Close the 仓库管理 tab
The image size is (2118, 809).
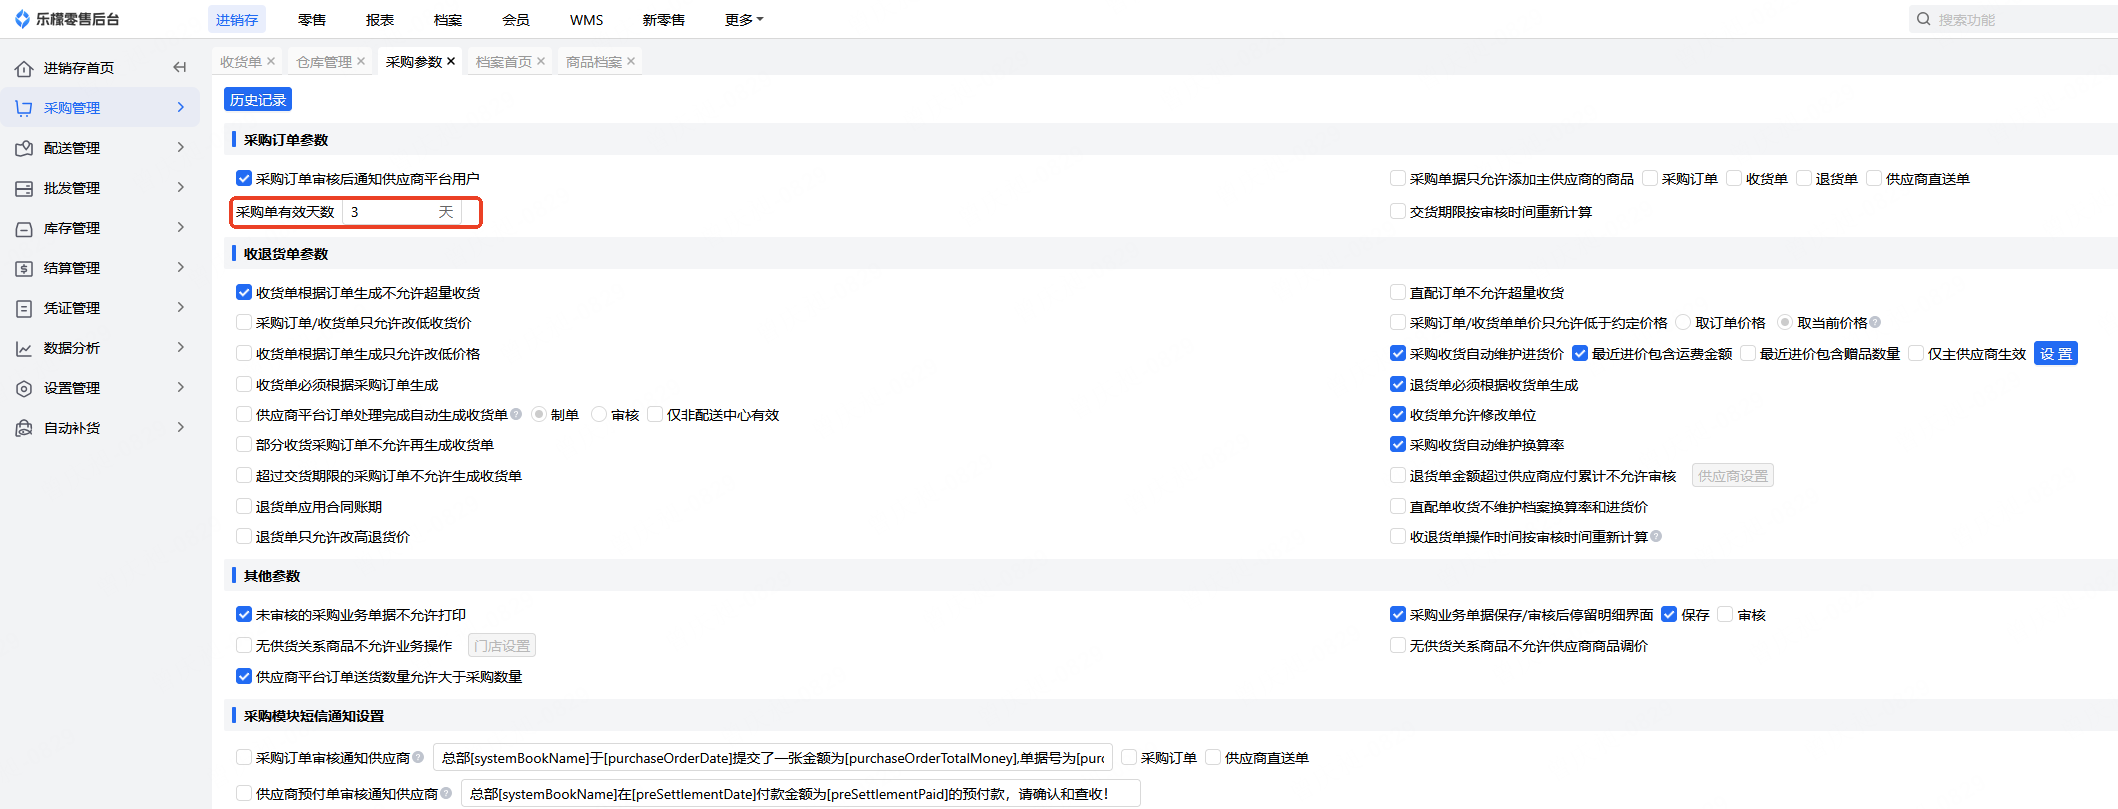[x=361, y=61]
